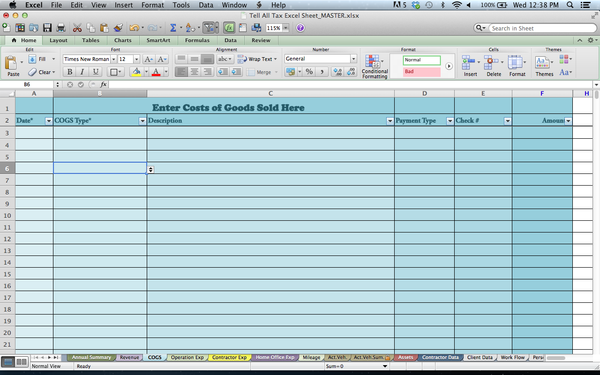Apply red font color A

(x=156, y=72)
